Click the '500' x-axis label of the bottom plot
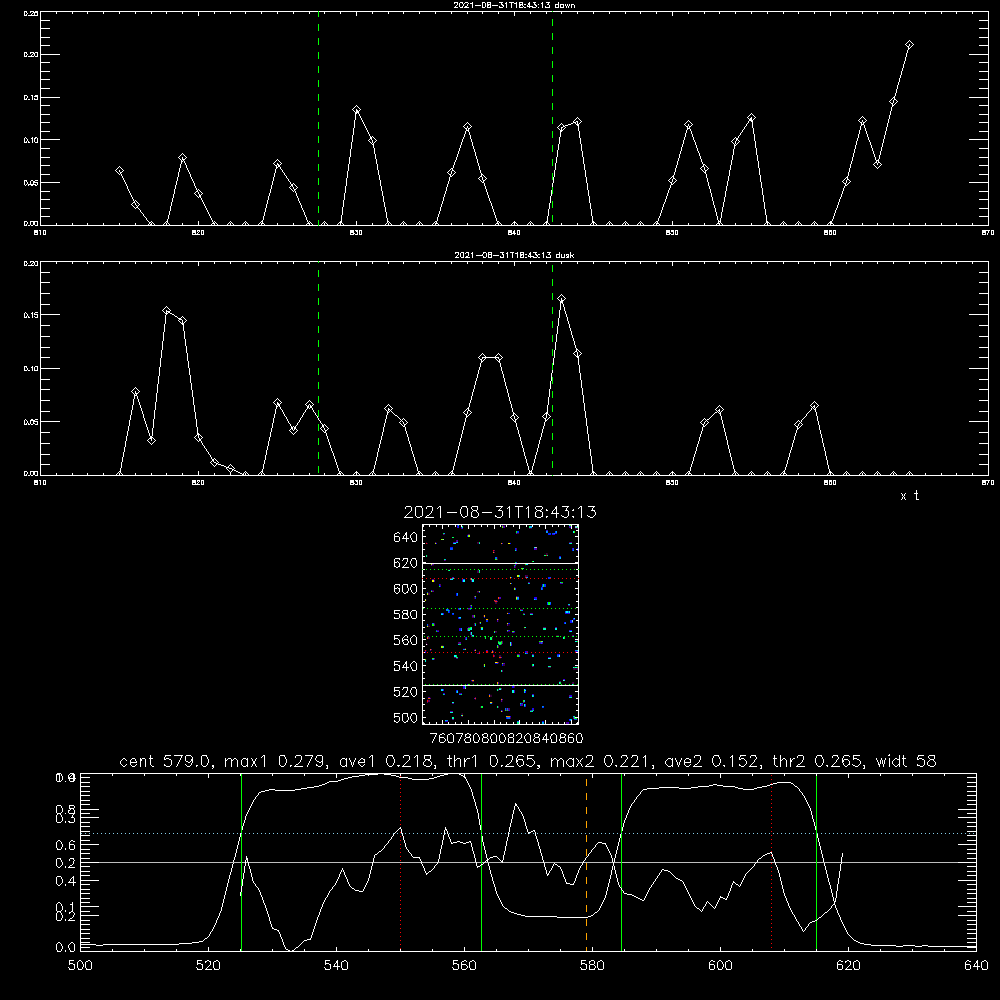This screenshot has height=1000, width=1000. (80, 966)
